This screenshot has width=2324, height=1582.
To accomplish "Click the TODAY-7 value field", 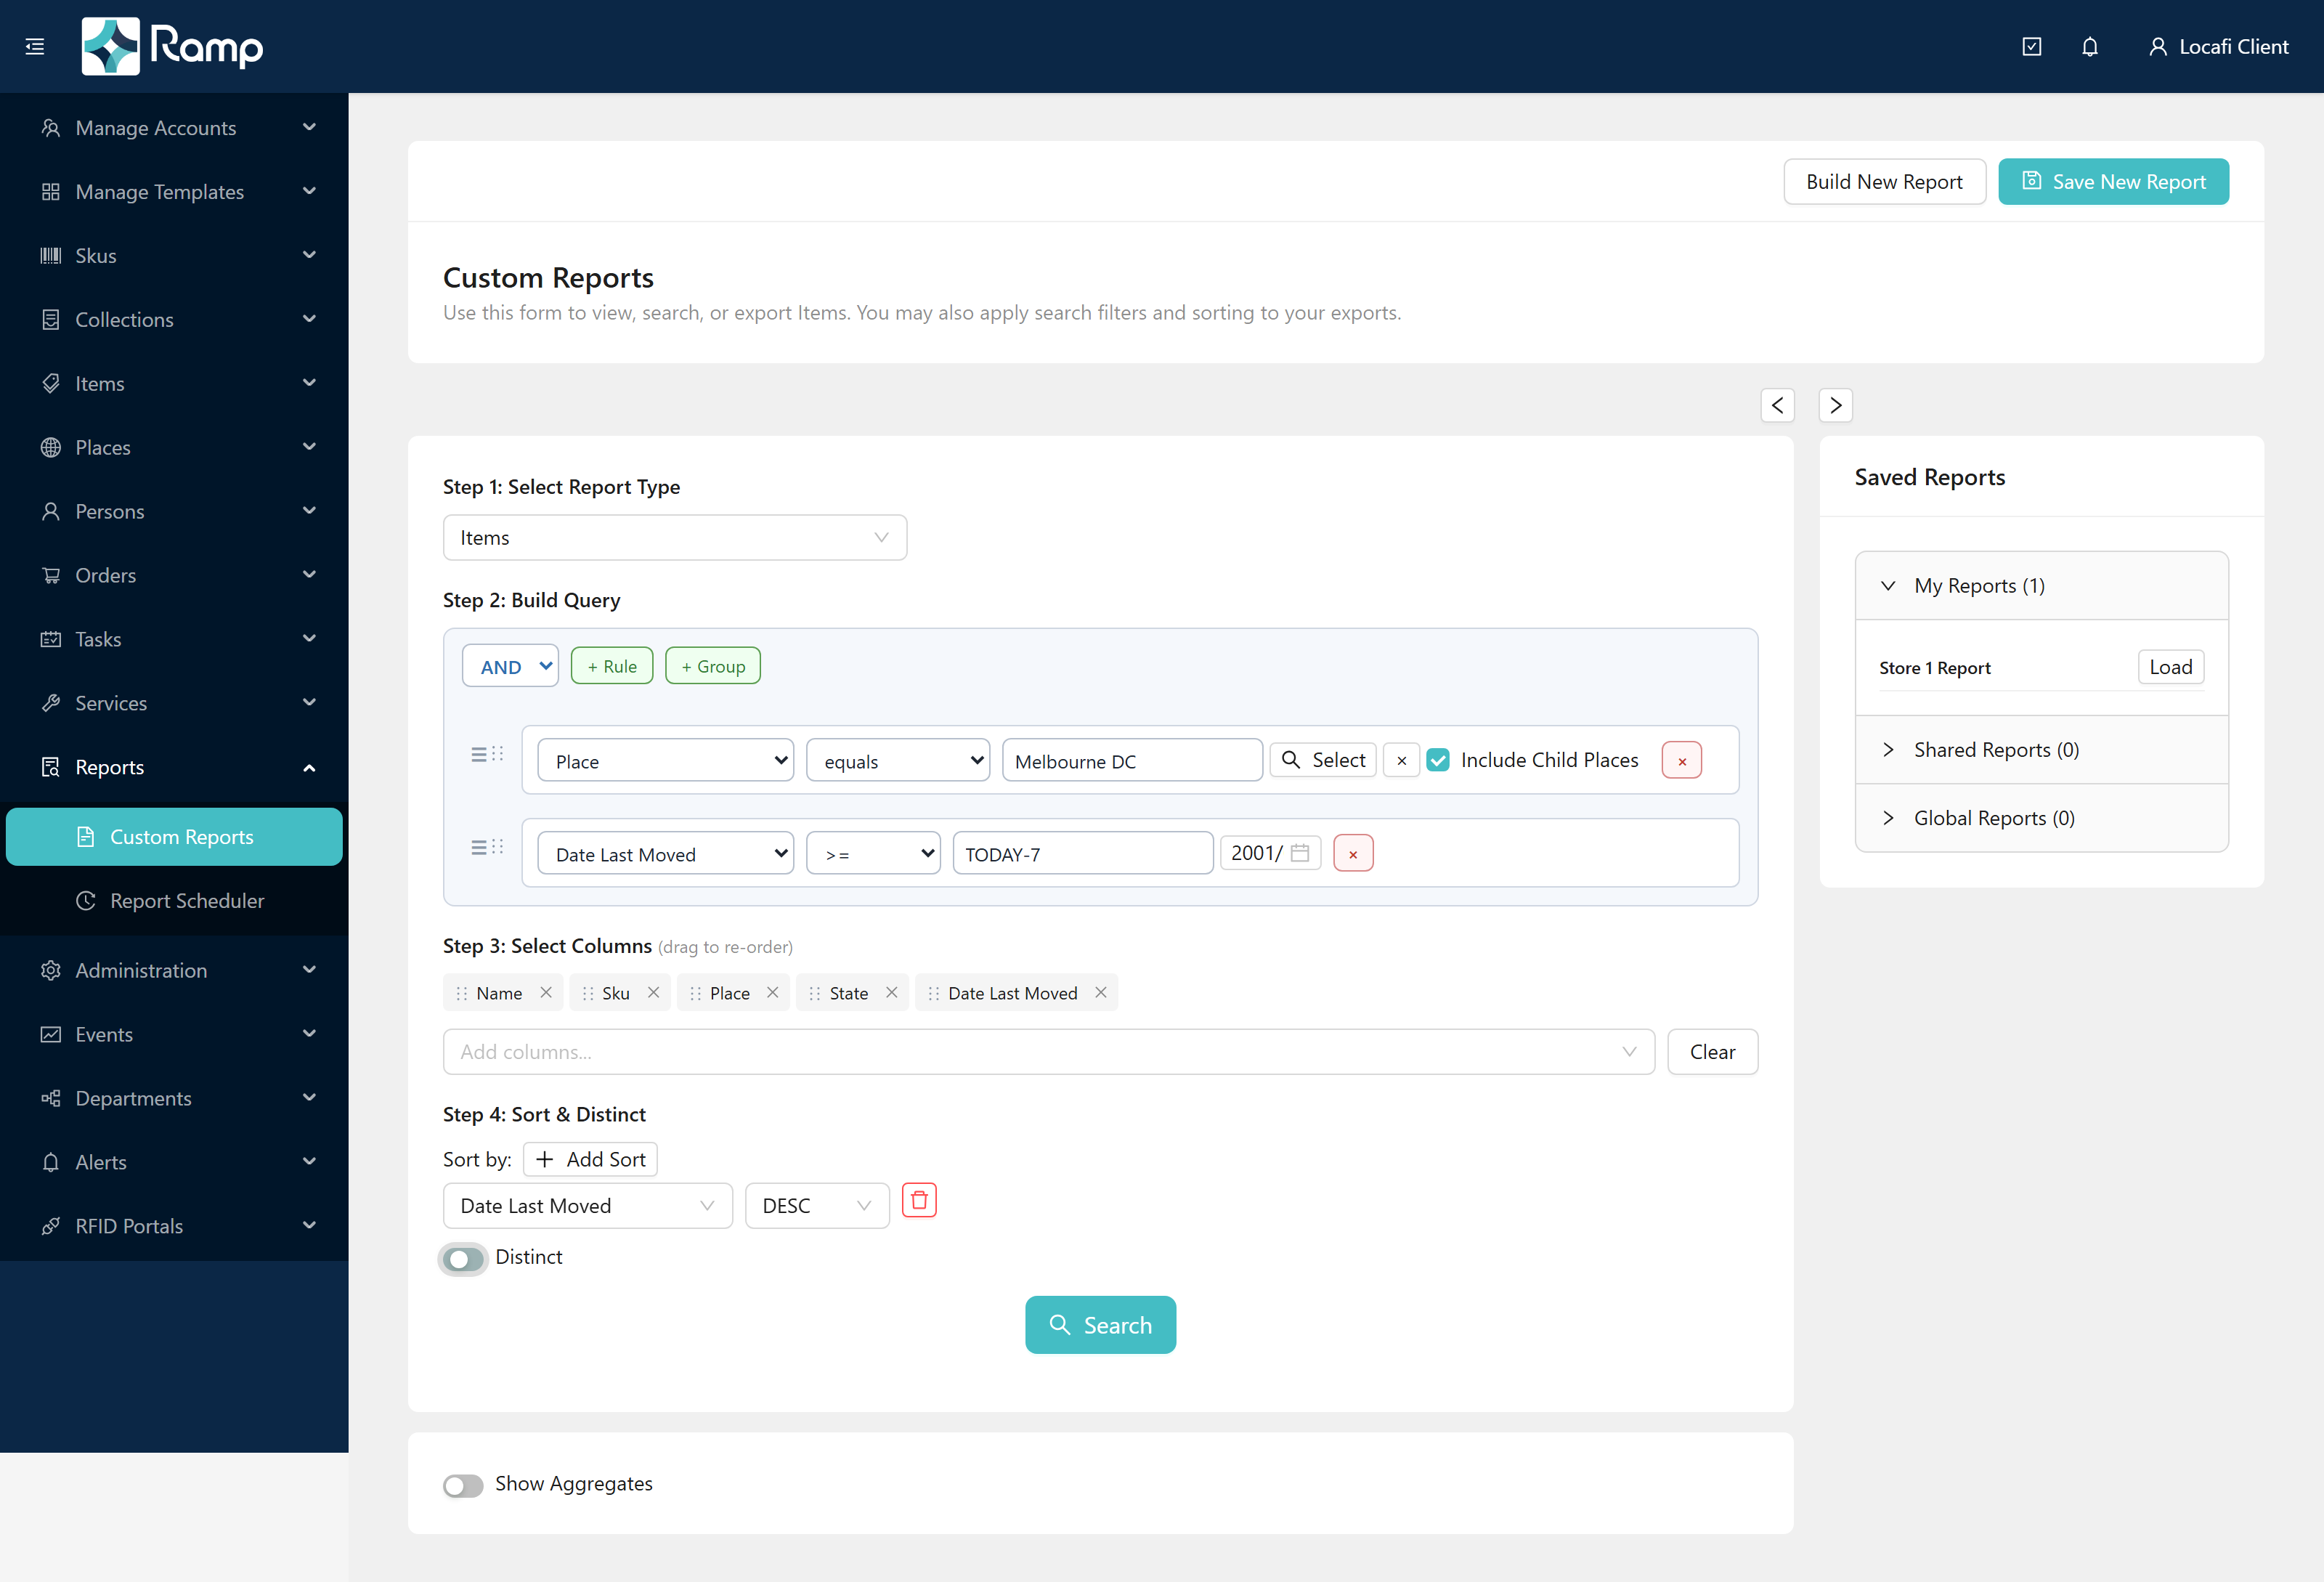I will pos(1083,853).
